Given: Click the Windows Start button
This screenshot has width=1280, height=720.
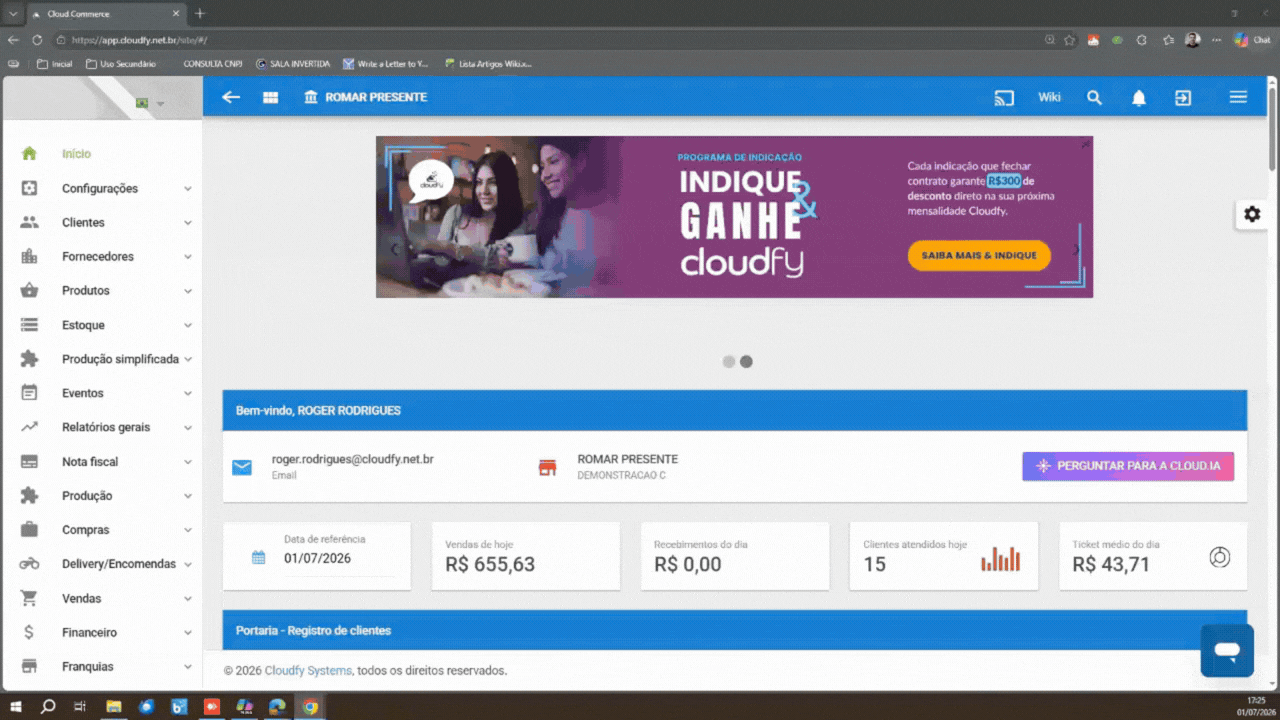Looking at the screenshot, I should (16, 706).
